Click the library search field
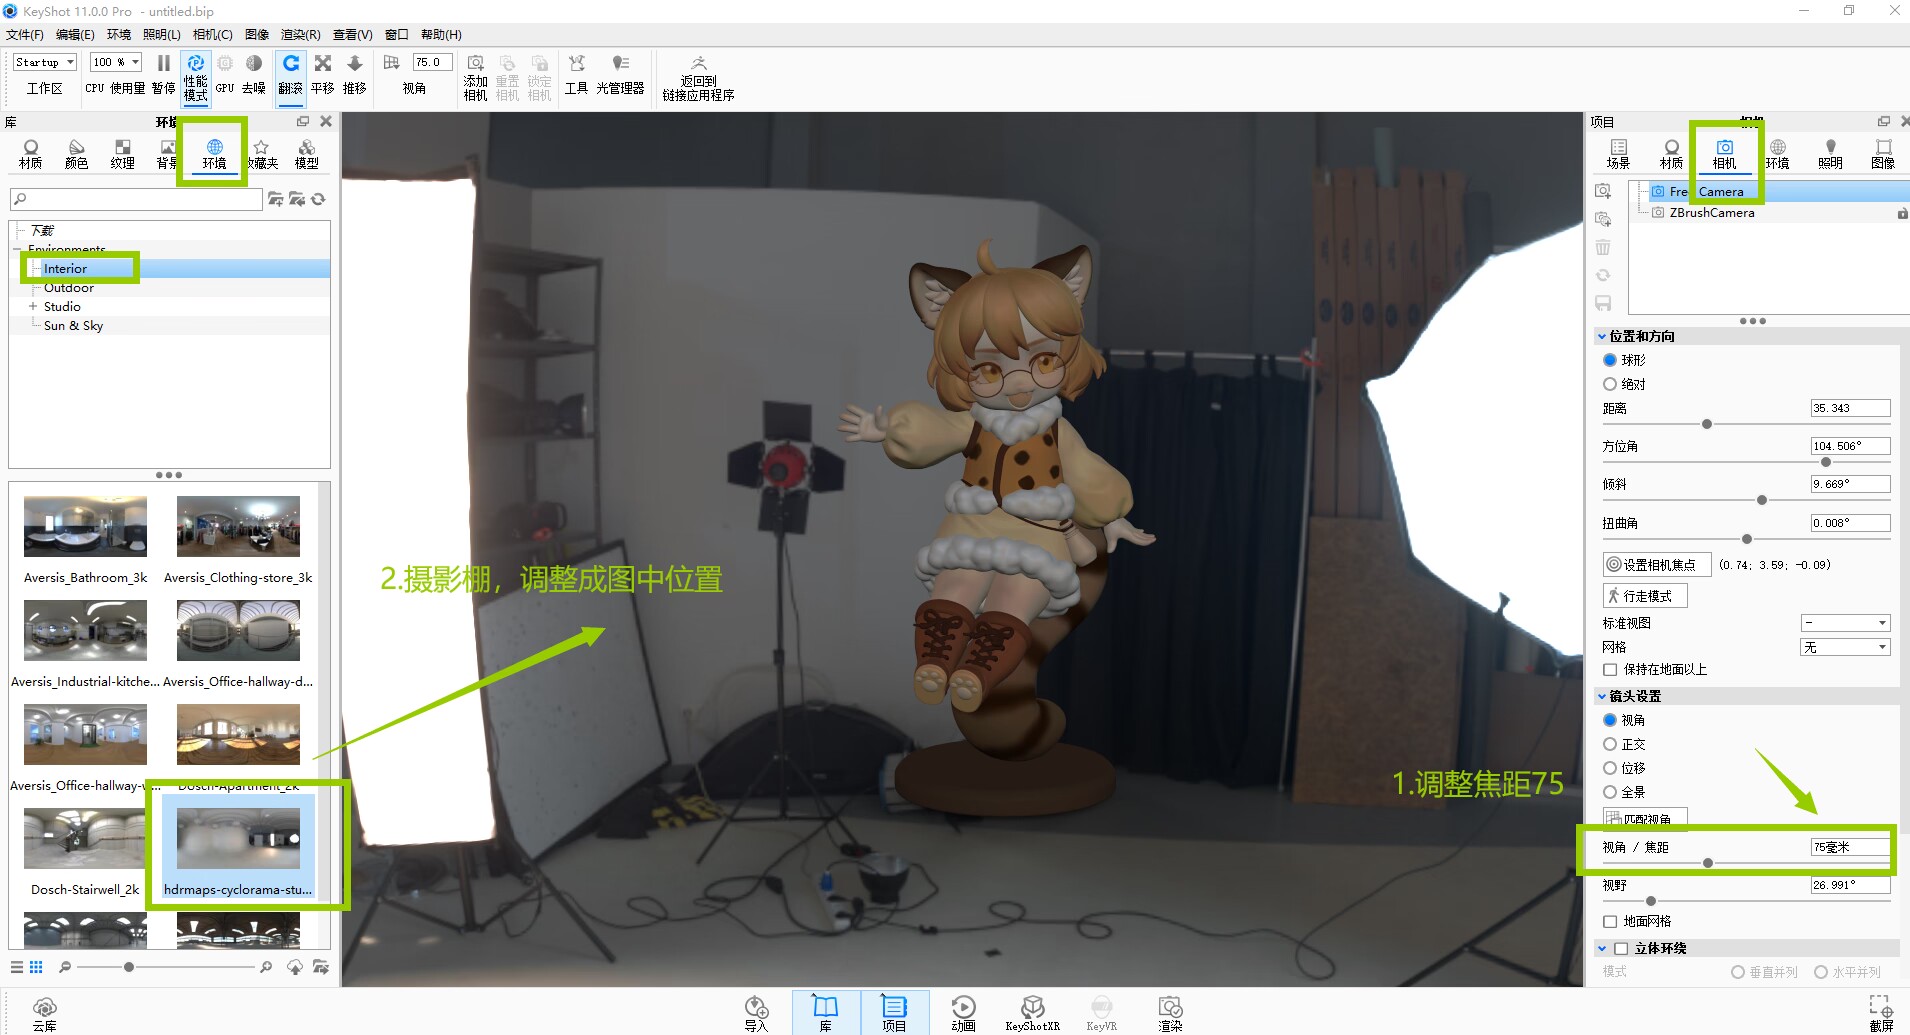 [x=136, y=199]
